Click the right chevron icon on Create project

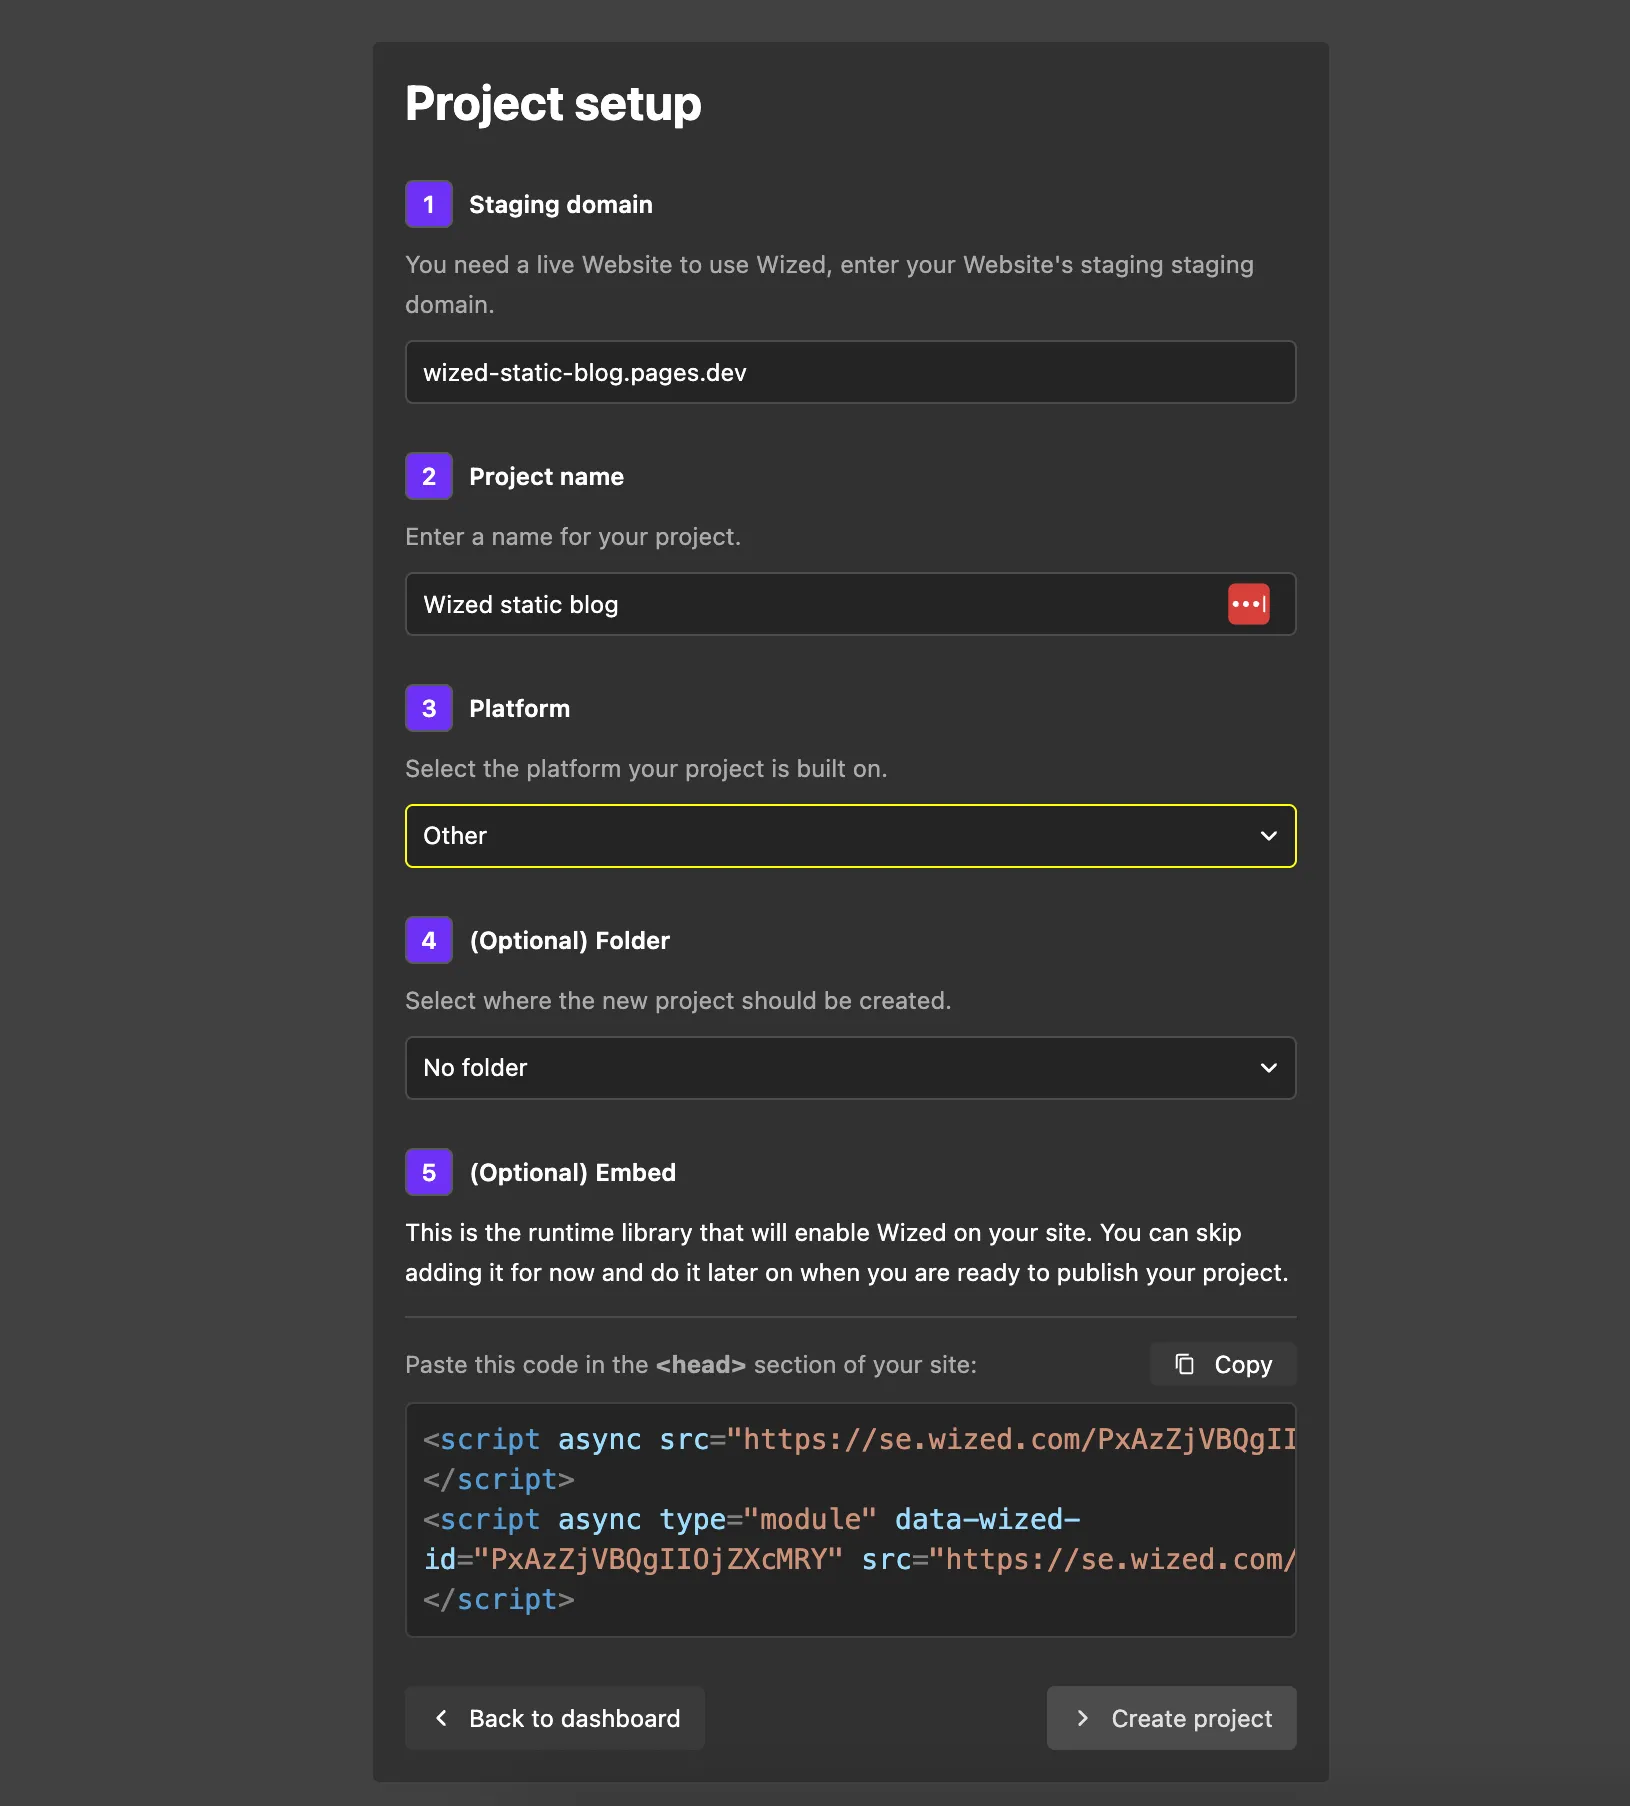pyautogui.click(x=1082, y=1718)
